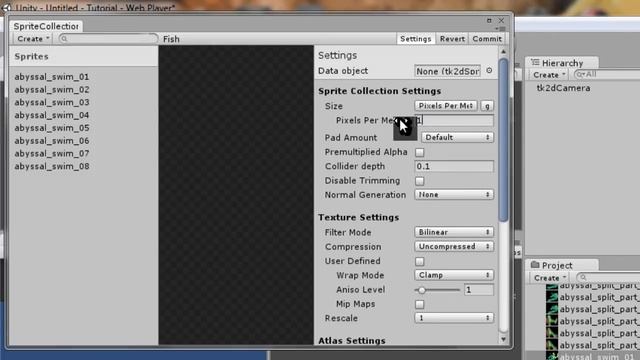Select sprite abyssal_swim_02
Image resolution: width=640 pixels, height=360 pixels.
(x=52, y=89)
